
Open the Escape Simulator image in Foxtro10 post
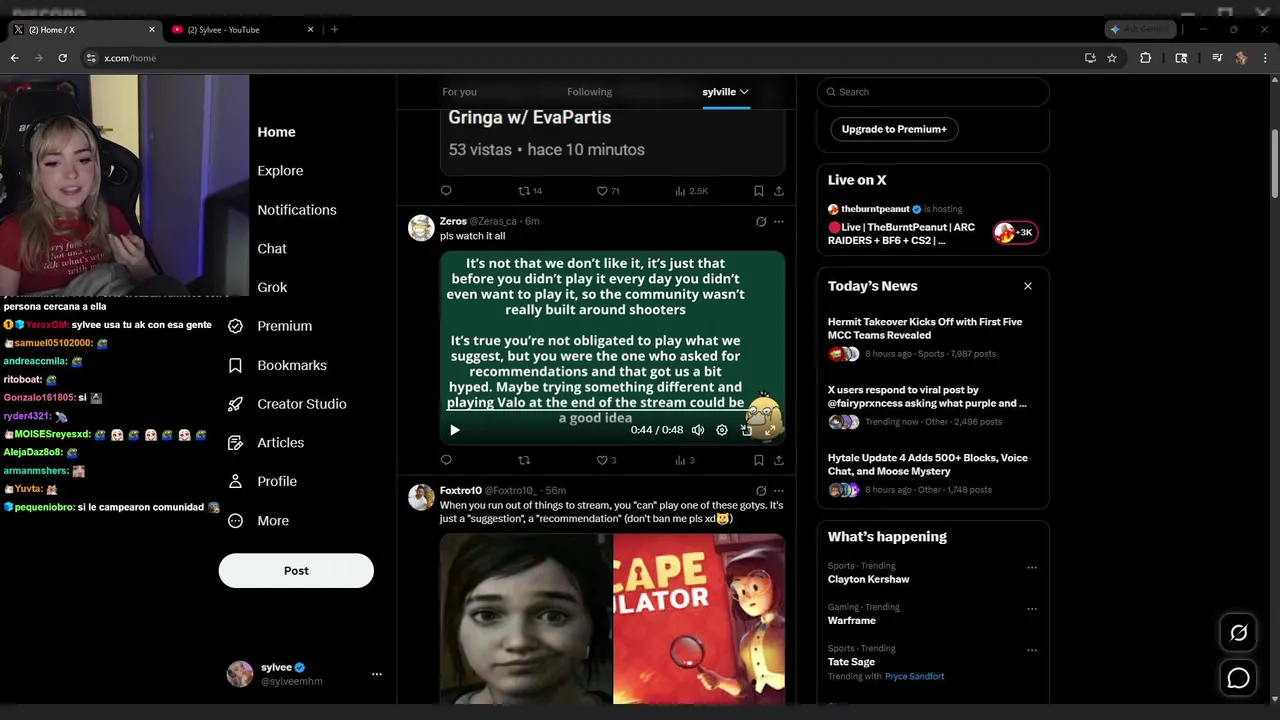699,619
